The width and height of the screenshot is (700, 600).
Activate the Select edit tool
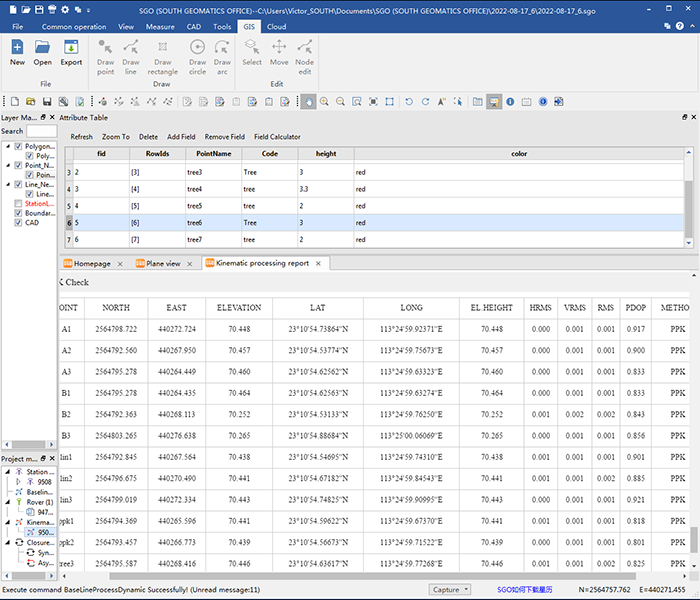point(252,53)
